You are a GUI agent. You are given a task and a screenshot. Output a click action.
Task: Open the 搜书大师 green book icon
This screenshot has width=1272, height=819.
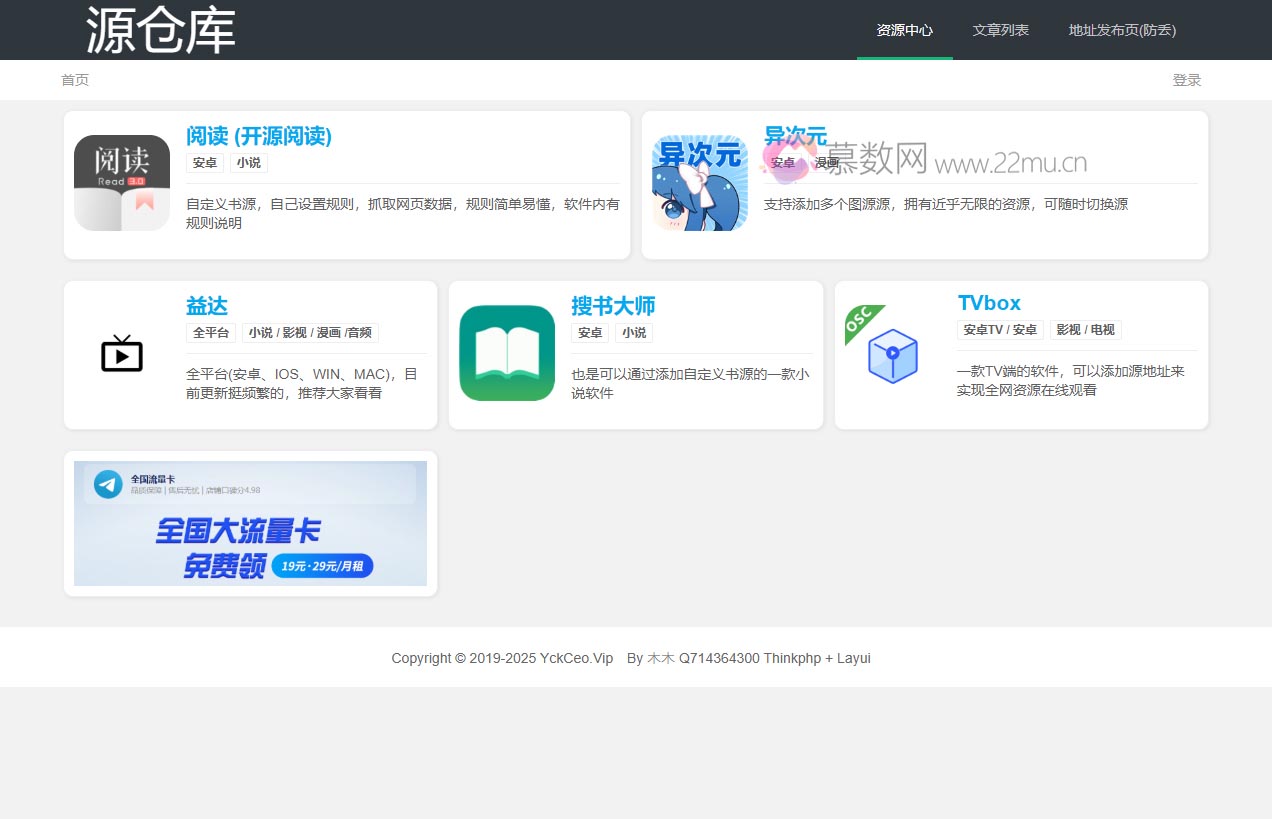(506, 352)
